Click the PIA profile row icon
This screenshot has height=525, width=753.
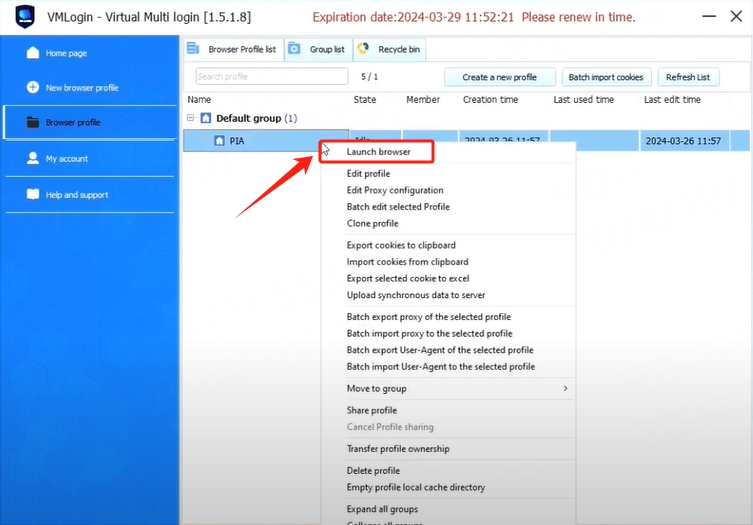pyautogui.click(x=220, y=141)
